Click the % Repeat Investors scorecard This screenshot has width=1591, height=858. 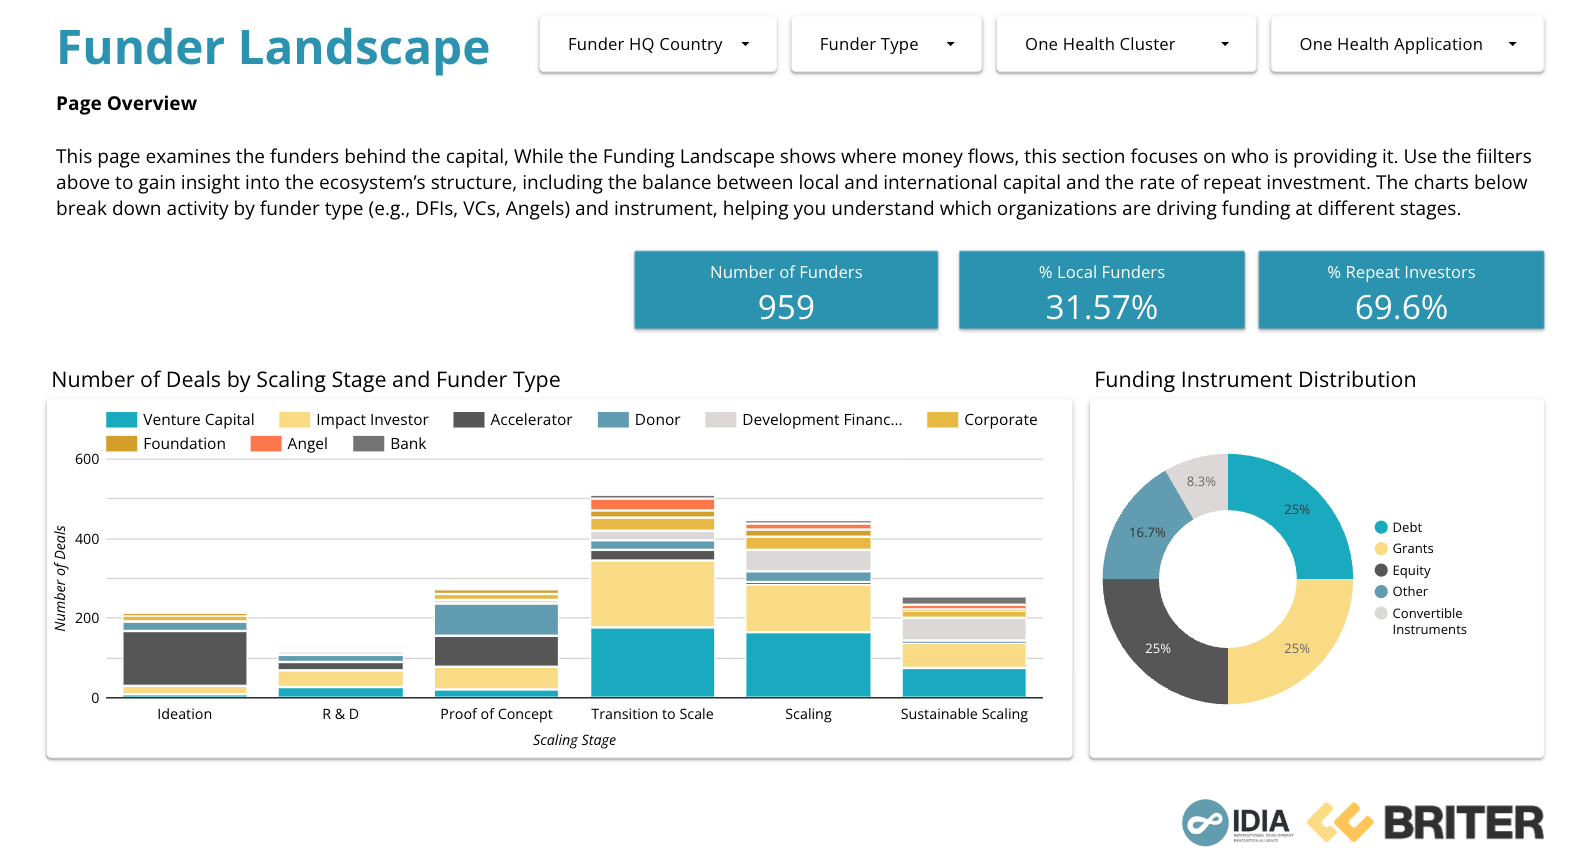pyautogui.click(x=1401, y=290)
